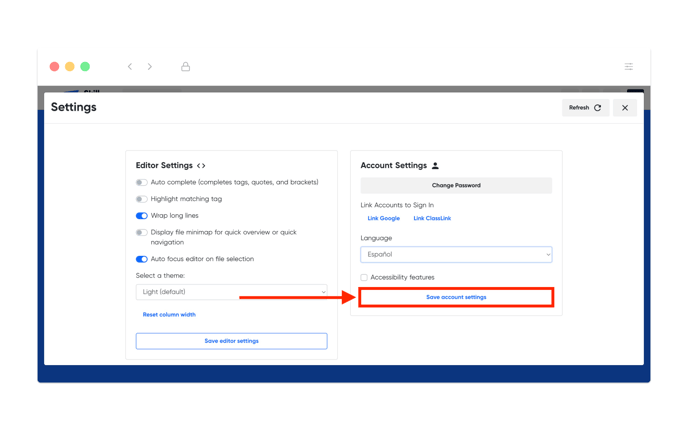Viewport: 688px width, 430px height.
Task: Close the Settings dialog with X
Action: tap(625, 108)
